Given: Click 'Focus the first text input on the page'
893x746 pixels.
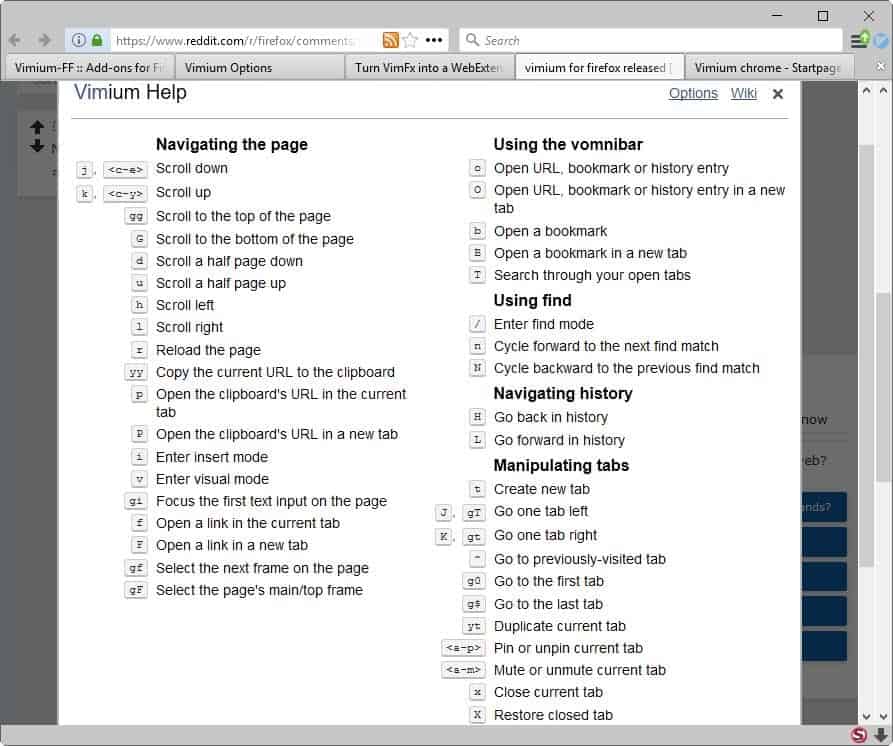Looking at the screenshot, I should (271, 501).
